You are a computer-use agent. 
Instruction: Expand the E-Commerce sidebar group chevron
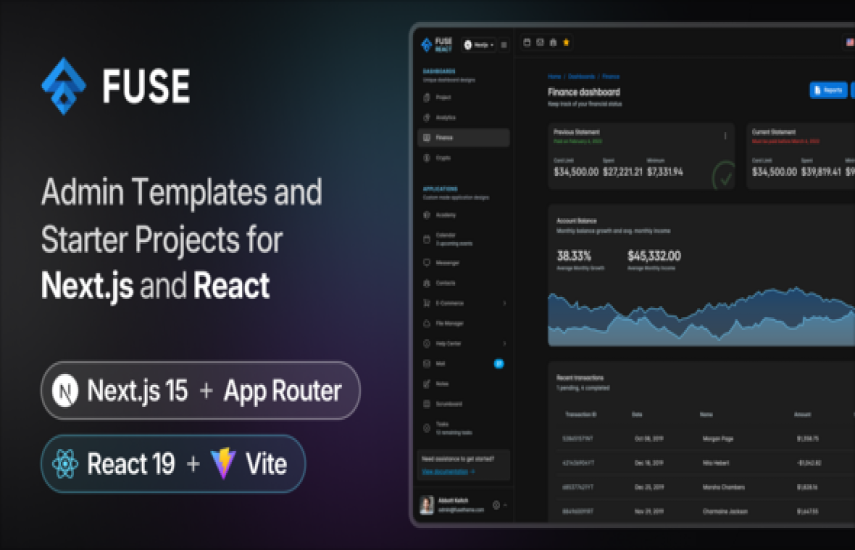(x=504, y=303)
